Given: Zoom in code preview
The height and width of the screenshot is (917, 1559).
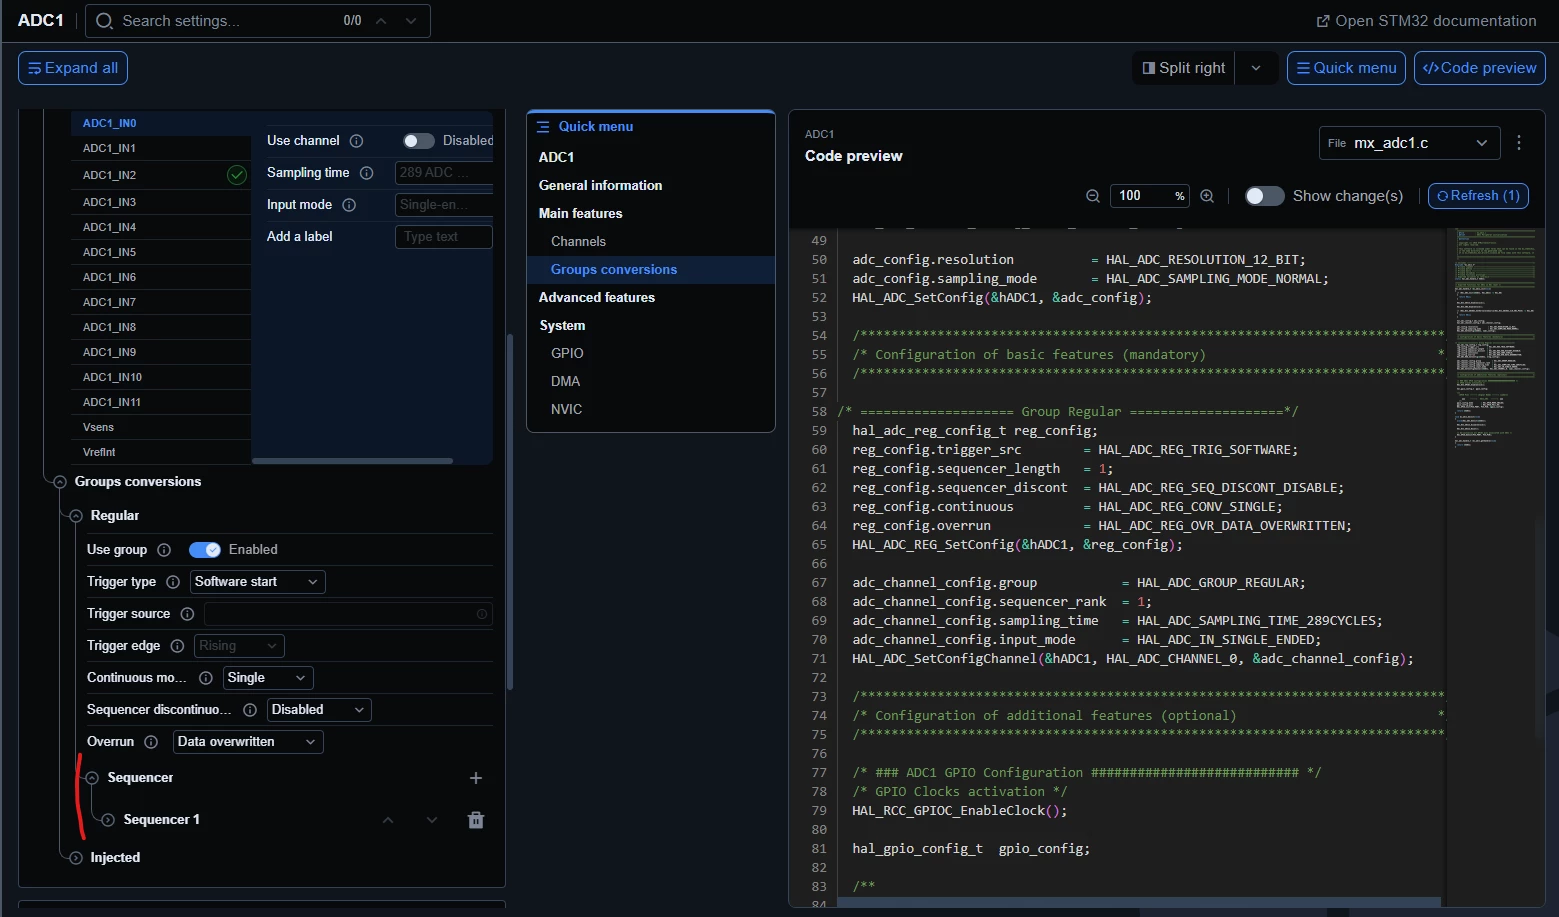Looking at the screenshot, I should [1207, 196].
